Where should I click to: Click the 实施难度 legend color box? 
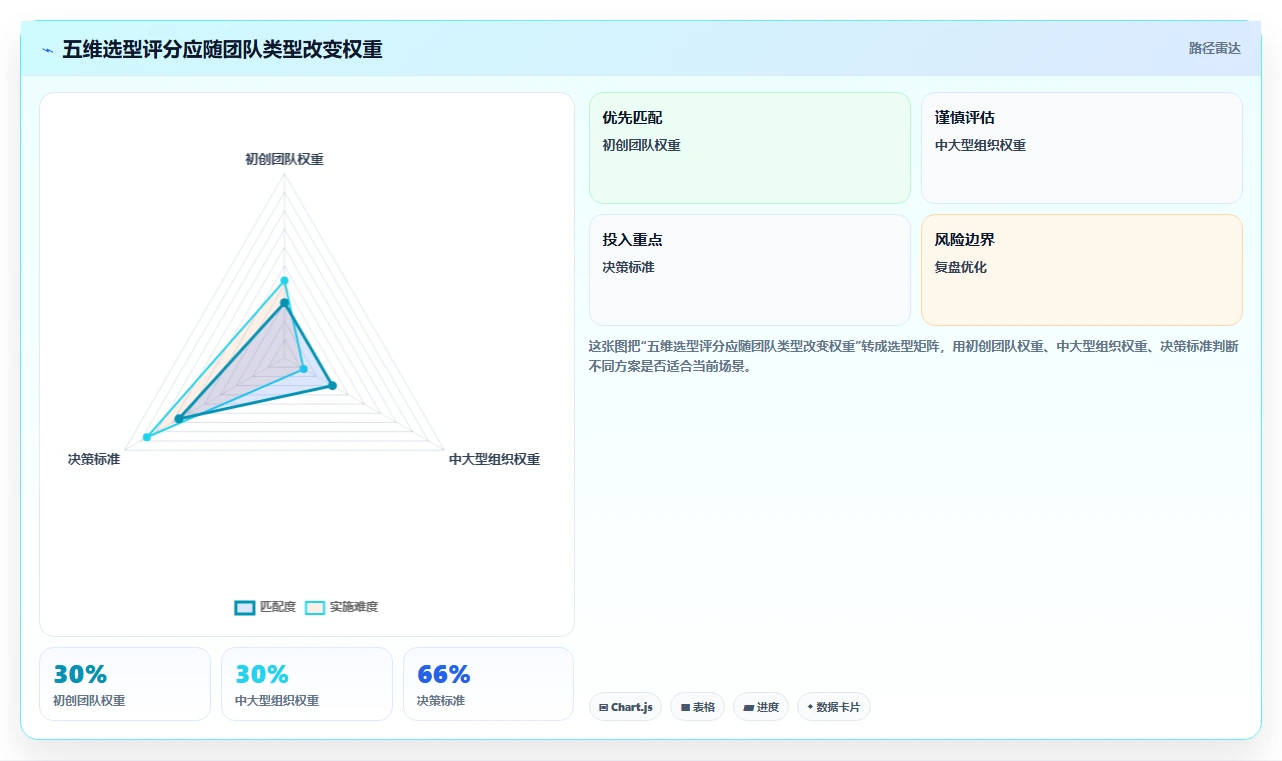click(315, 607)
